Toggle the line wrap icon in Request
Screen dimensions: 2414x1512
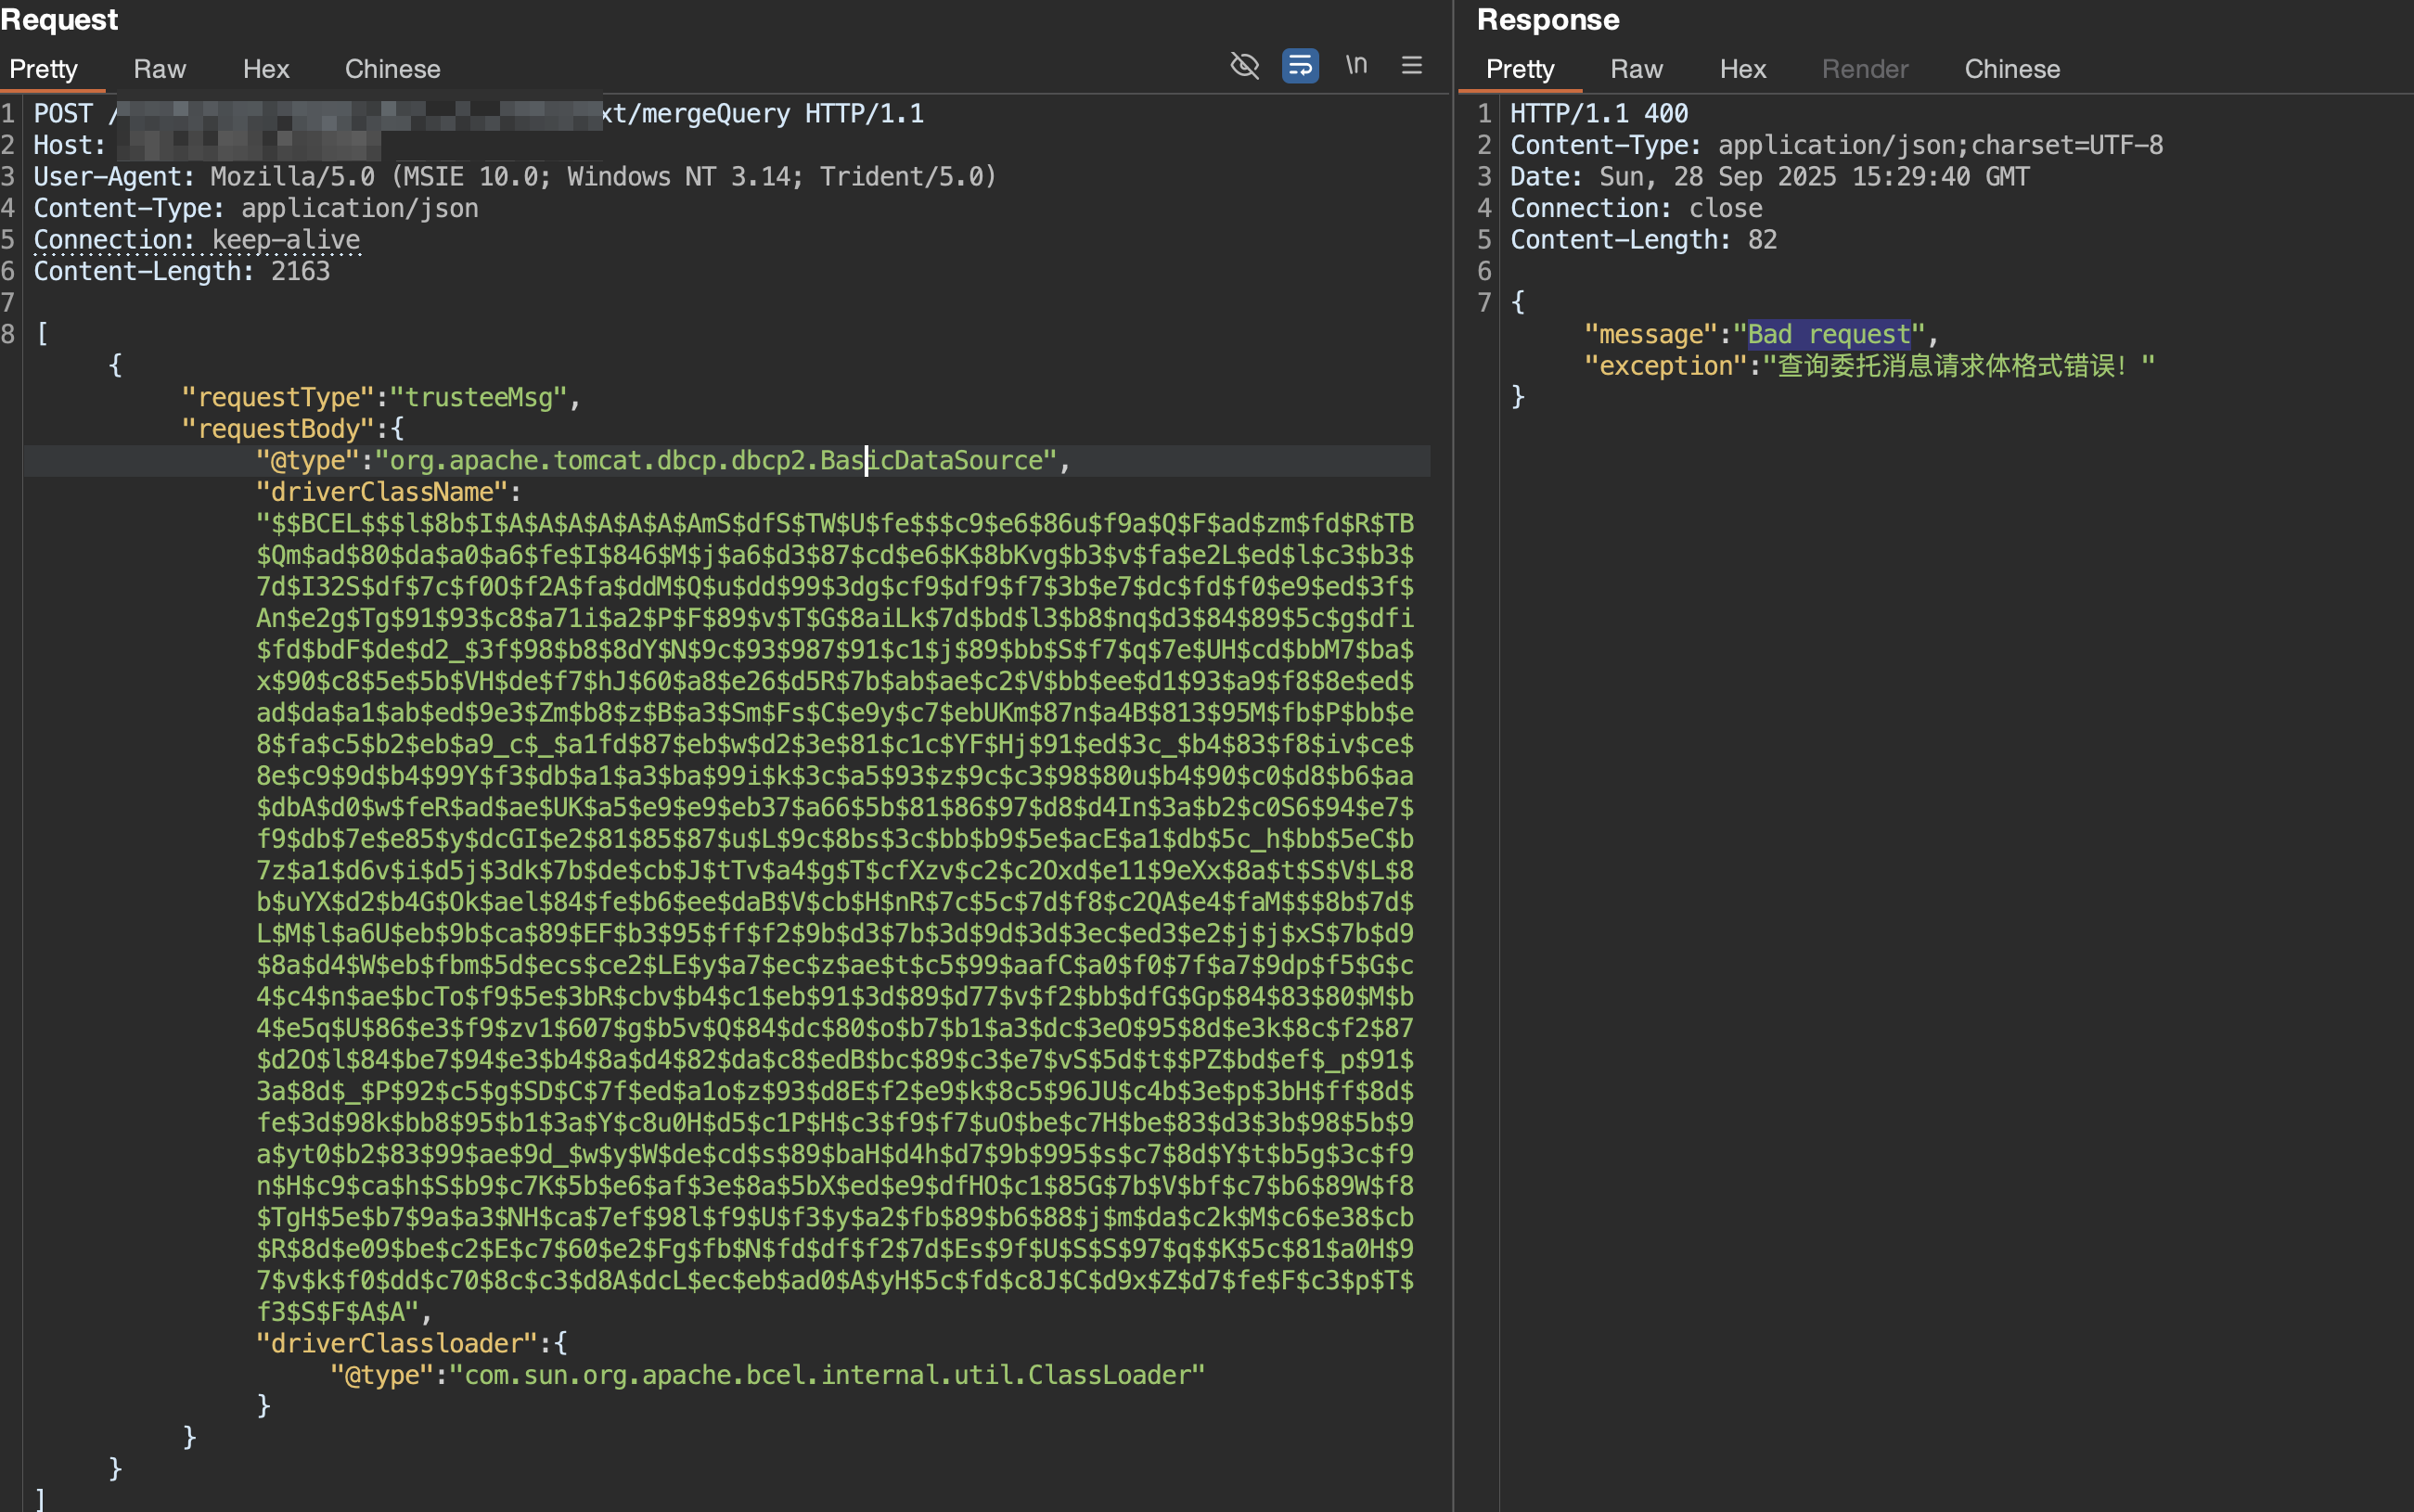tap(1300, 66)
